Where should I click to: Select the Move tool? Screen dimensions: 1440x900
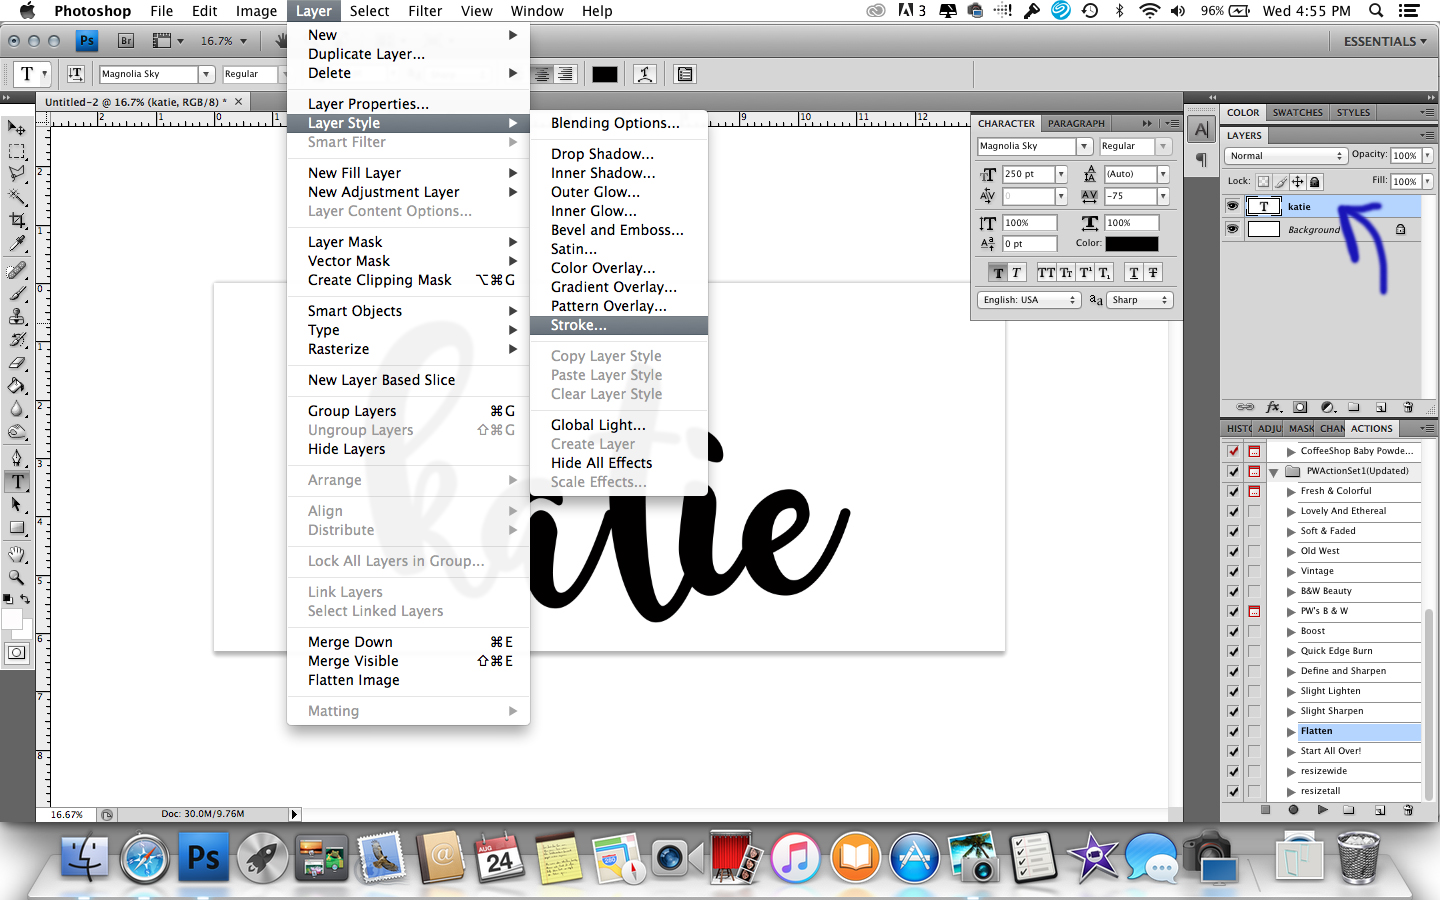point(17,128)
